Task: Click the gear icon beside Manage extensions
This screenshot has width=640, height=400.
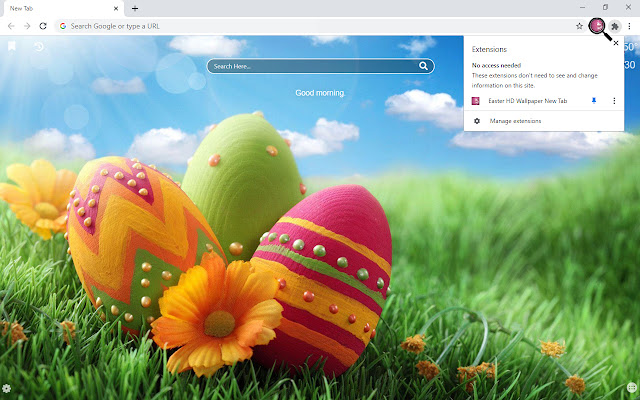Action: tap(477, 121)
